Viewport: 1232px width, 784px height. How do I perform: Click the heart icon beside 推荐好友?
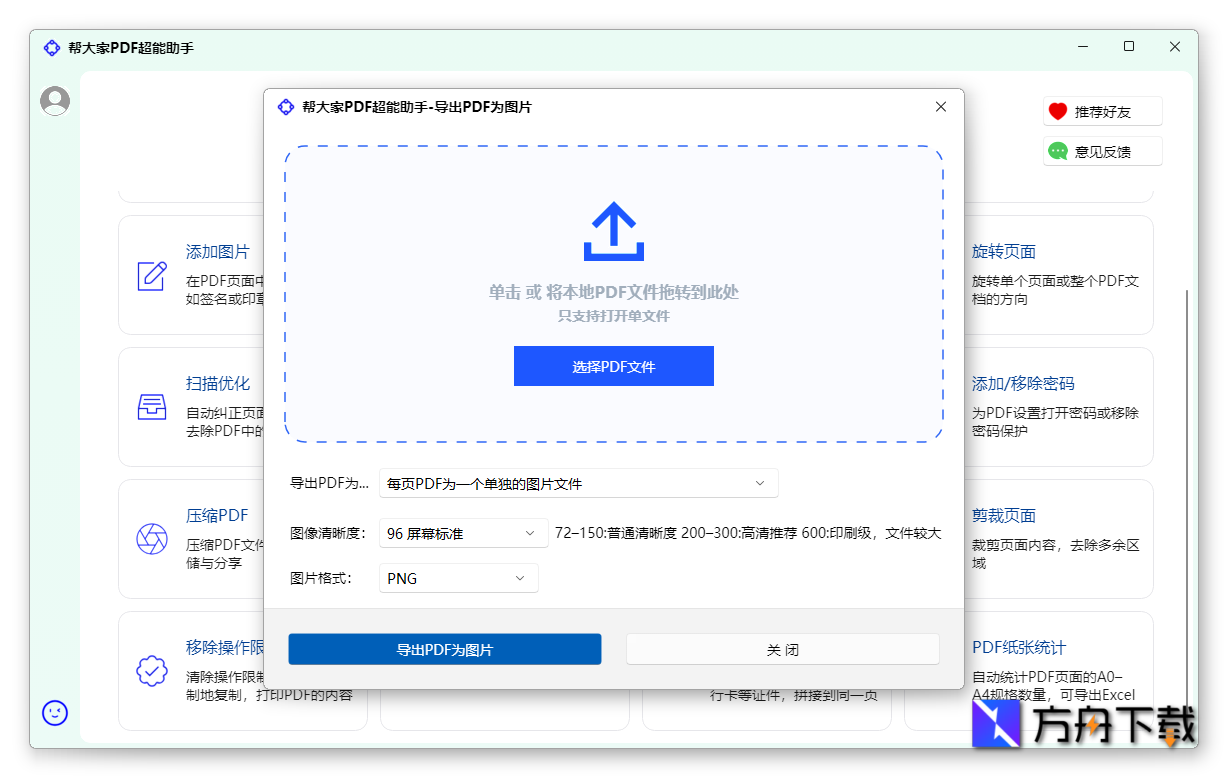[1058, 111]
